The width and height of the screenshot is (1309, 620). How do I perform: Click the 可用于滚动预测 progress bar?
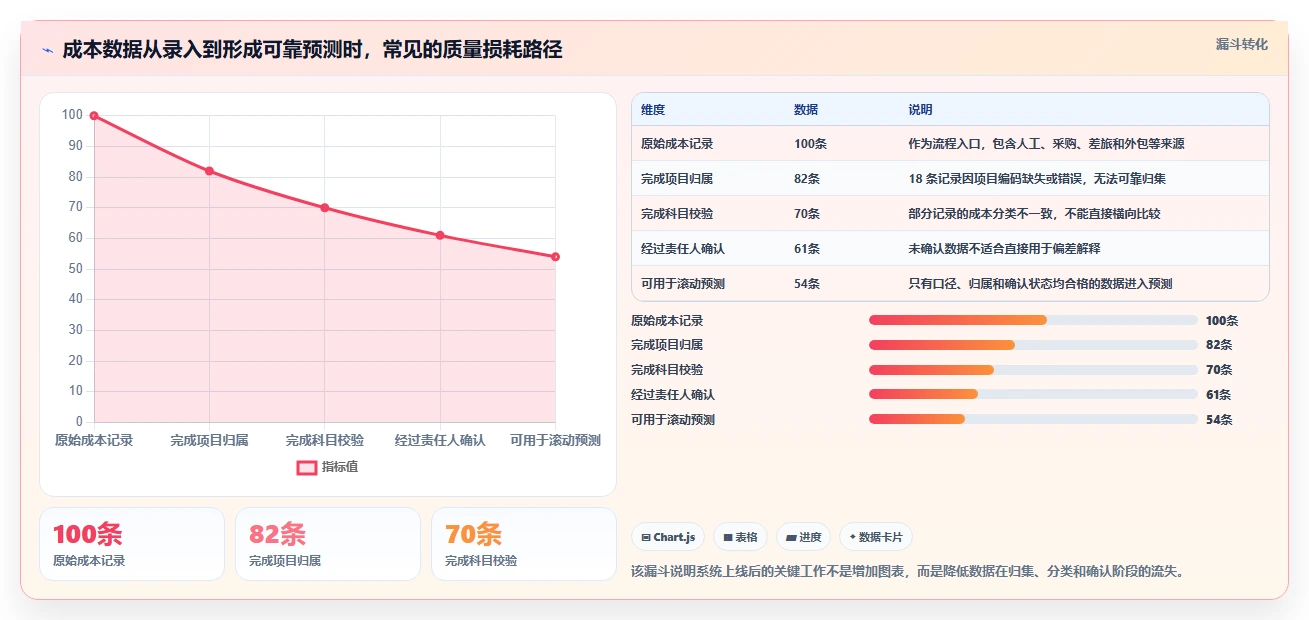1033,419
